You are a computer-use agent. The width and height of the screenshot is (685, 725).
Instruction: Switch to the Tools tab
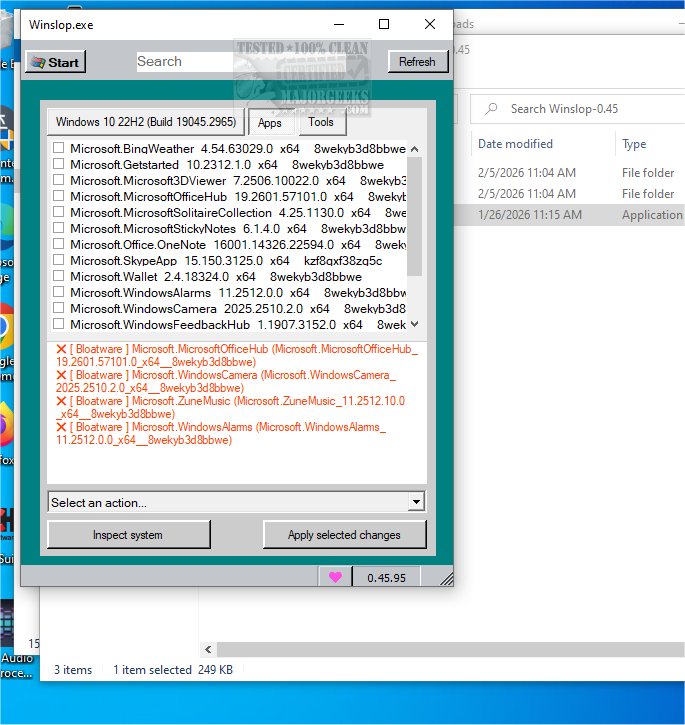[x=321, y=123]
